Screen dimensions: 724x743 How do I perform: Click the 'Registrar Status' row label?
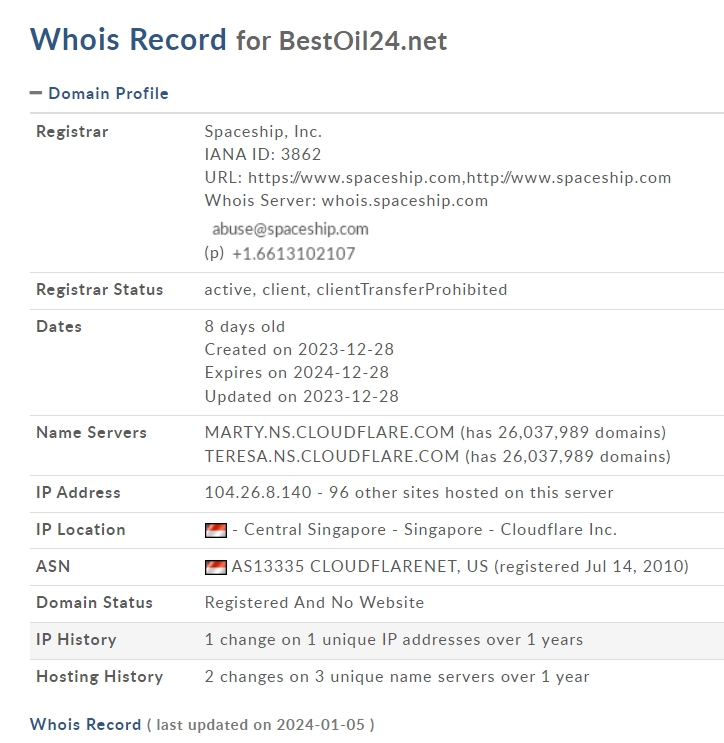coord(100,290)
